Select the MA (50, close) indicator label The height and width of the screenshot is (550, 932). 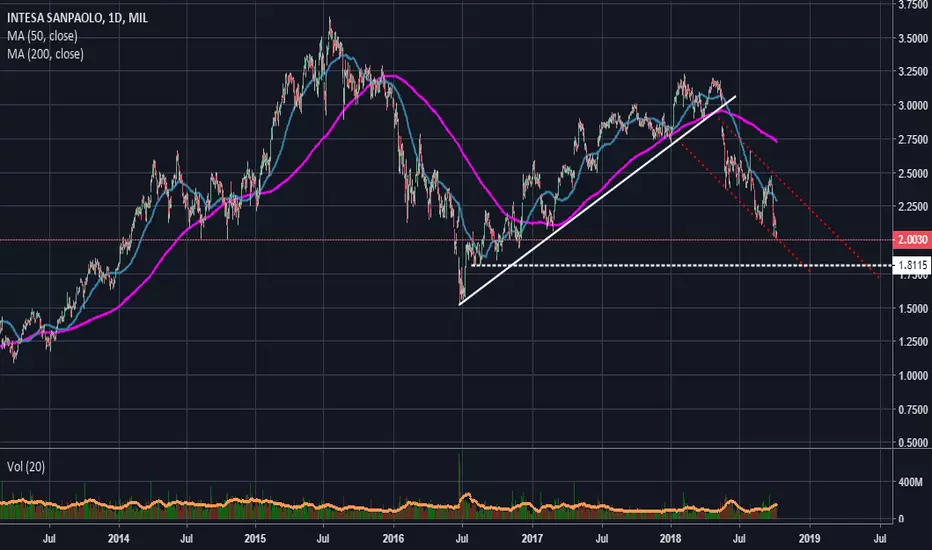(x=42, y=36)
